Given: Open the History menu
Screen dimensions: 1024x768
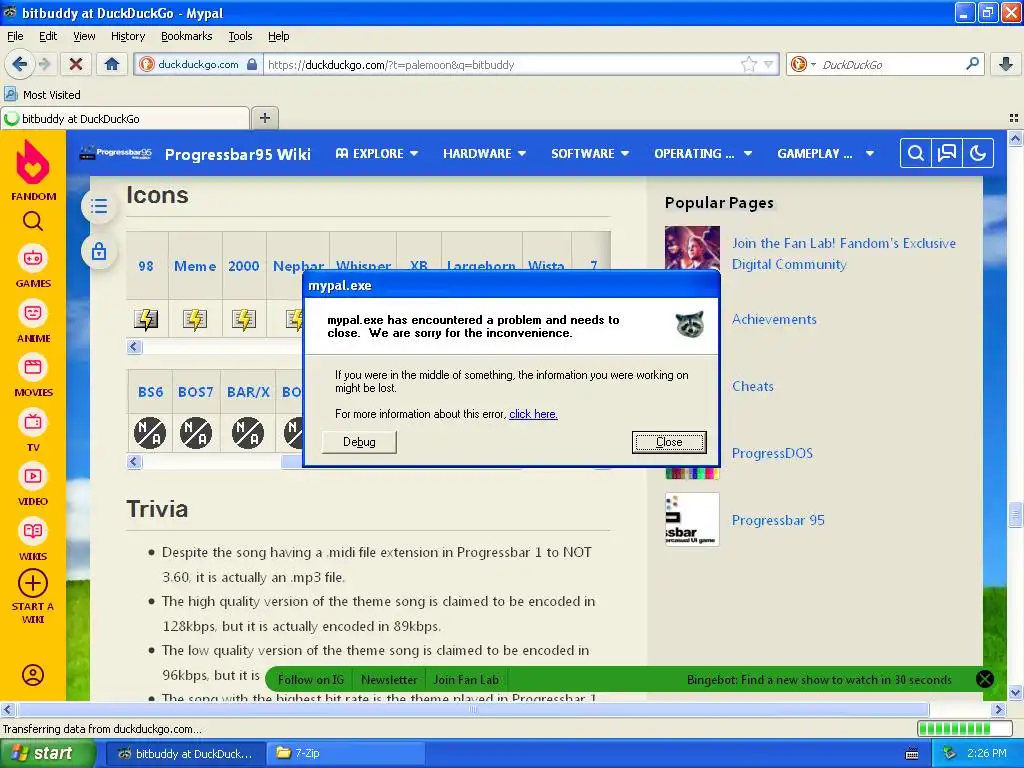Looking at the screenshot, I should 127,36.
